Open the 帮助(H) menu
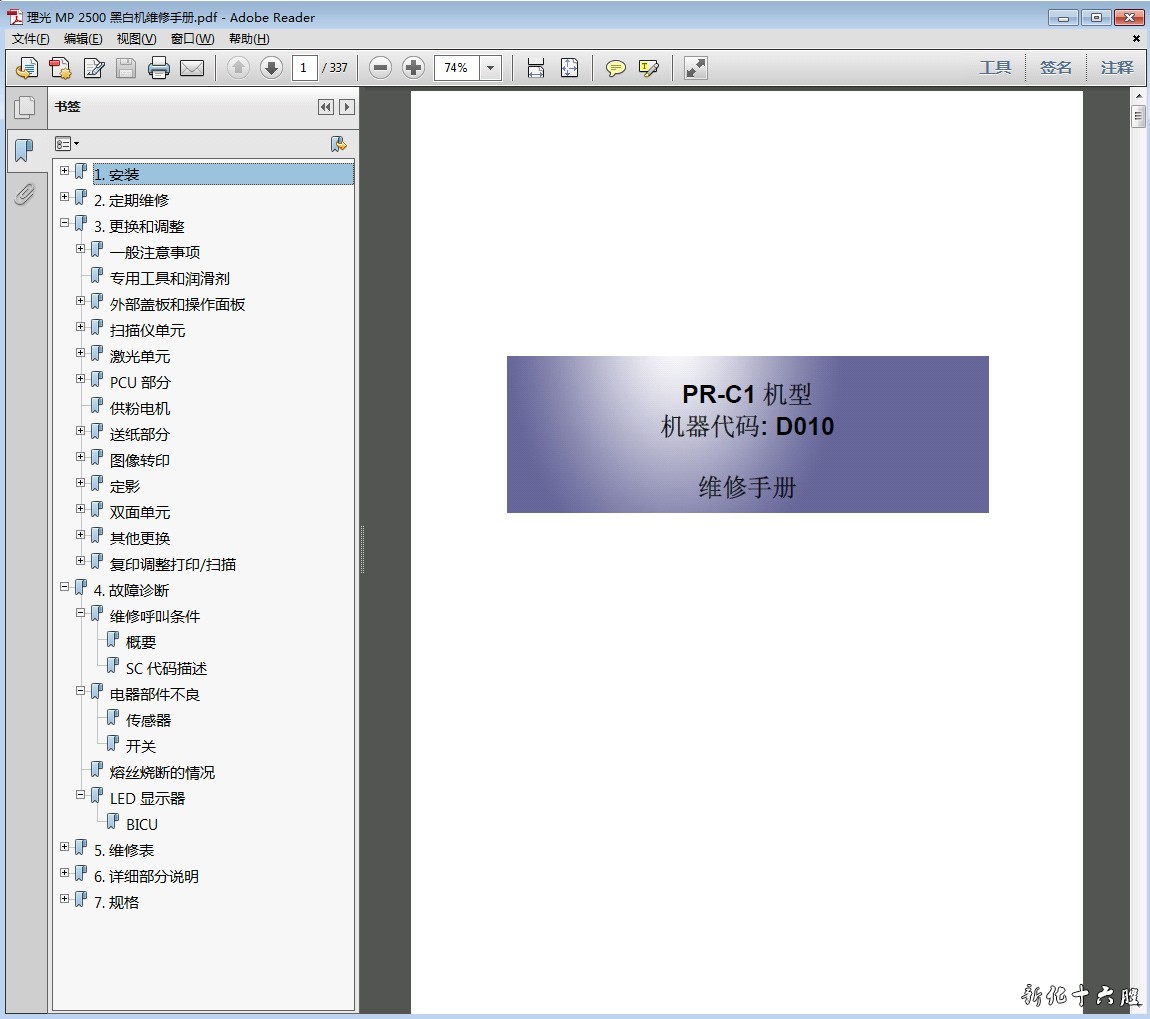Viewport: 1150px width, 1019px height. pyautogui.click(x=249, y=39)
